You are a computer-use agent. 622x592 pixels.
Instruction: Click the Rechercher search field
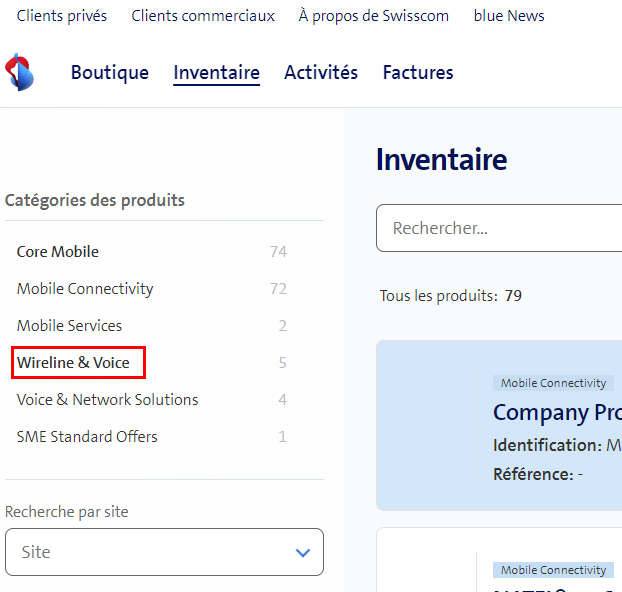[500, 229]
